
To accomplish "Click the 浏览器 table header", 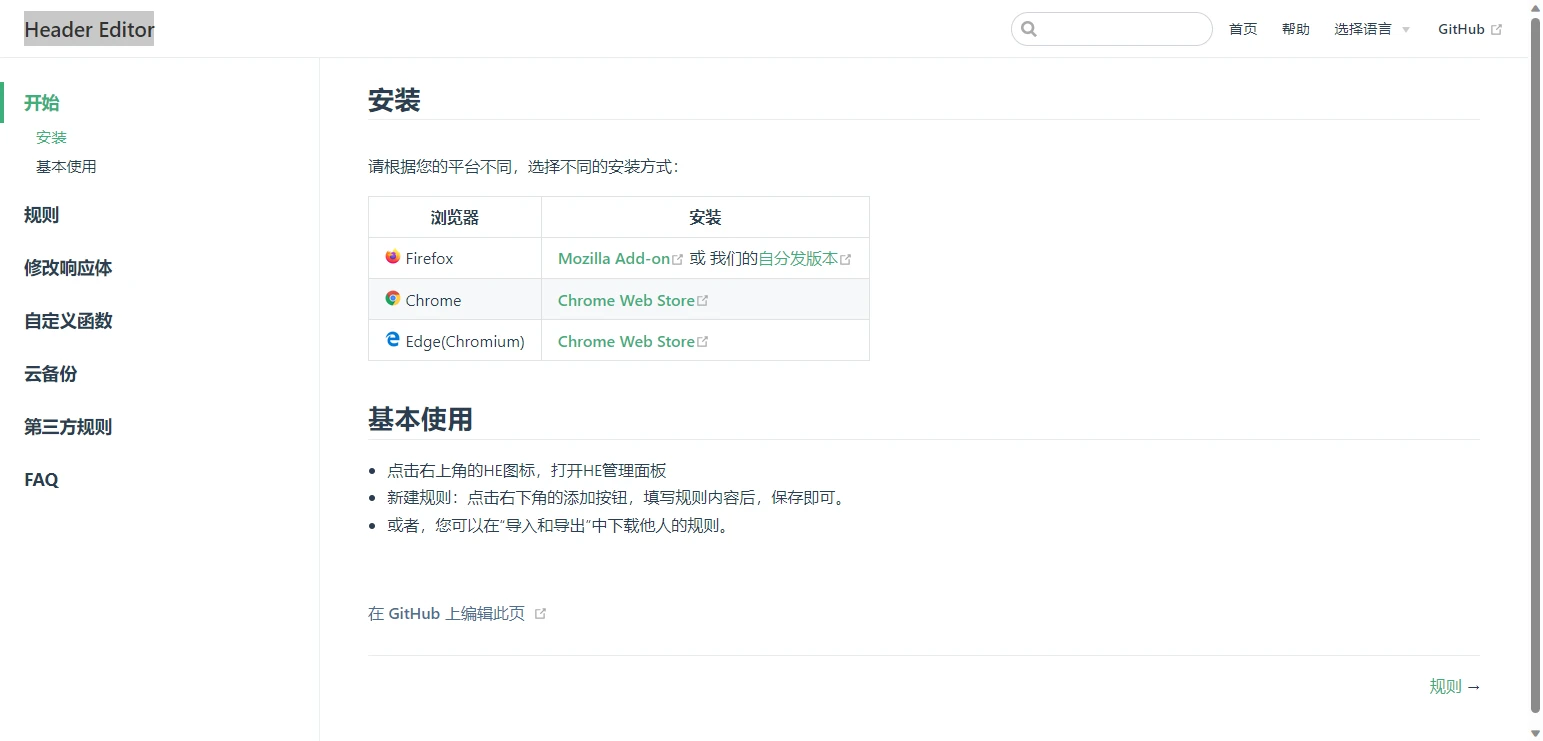I will tap(455, 217).
